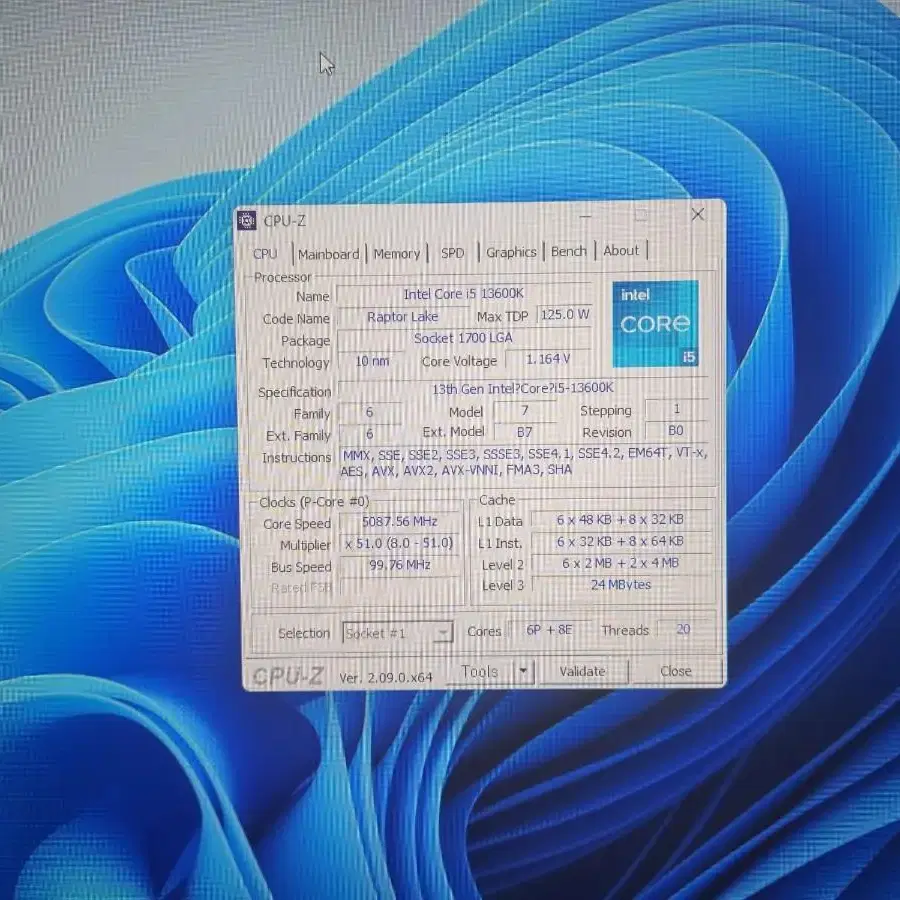Click the Close button at bottom
The image size is (900, 900).
(x=676, y=670)
